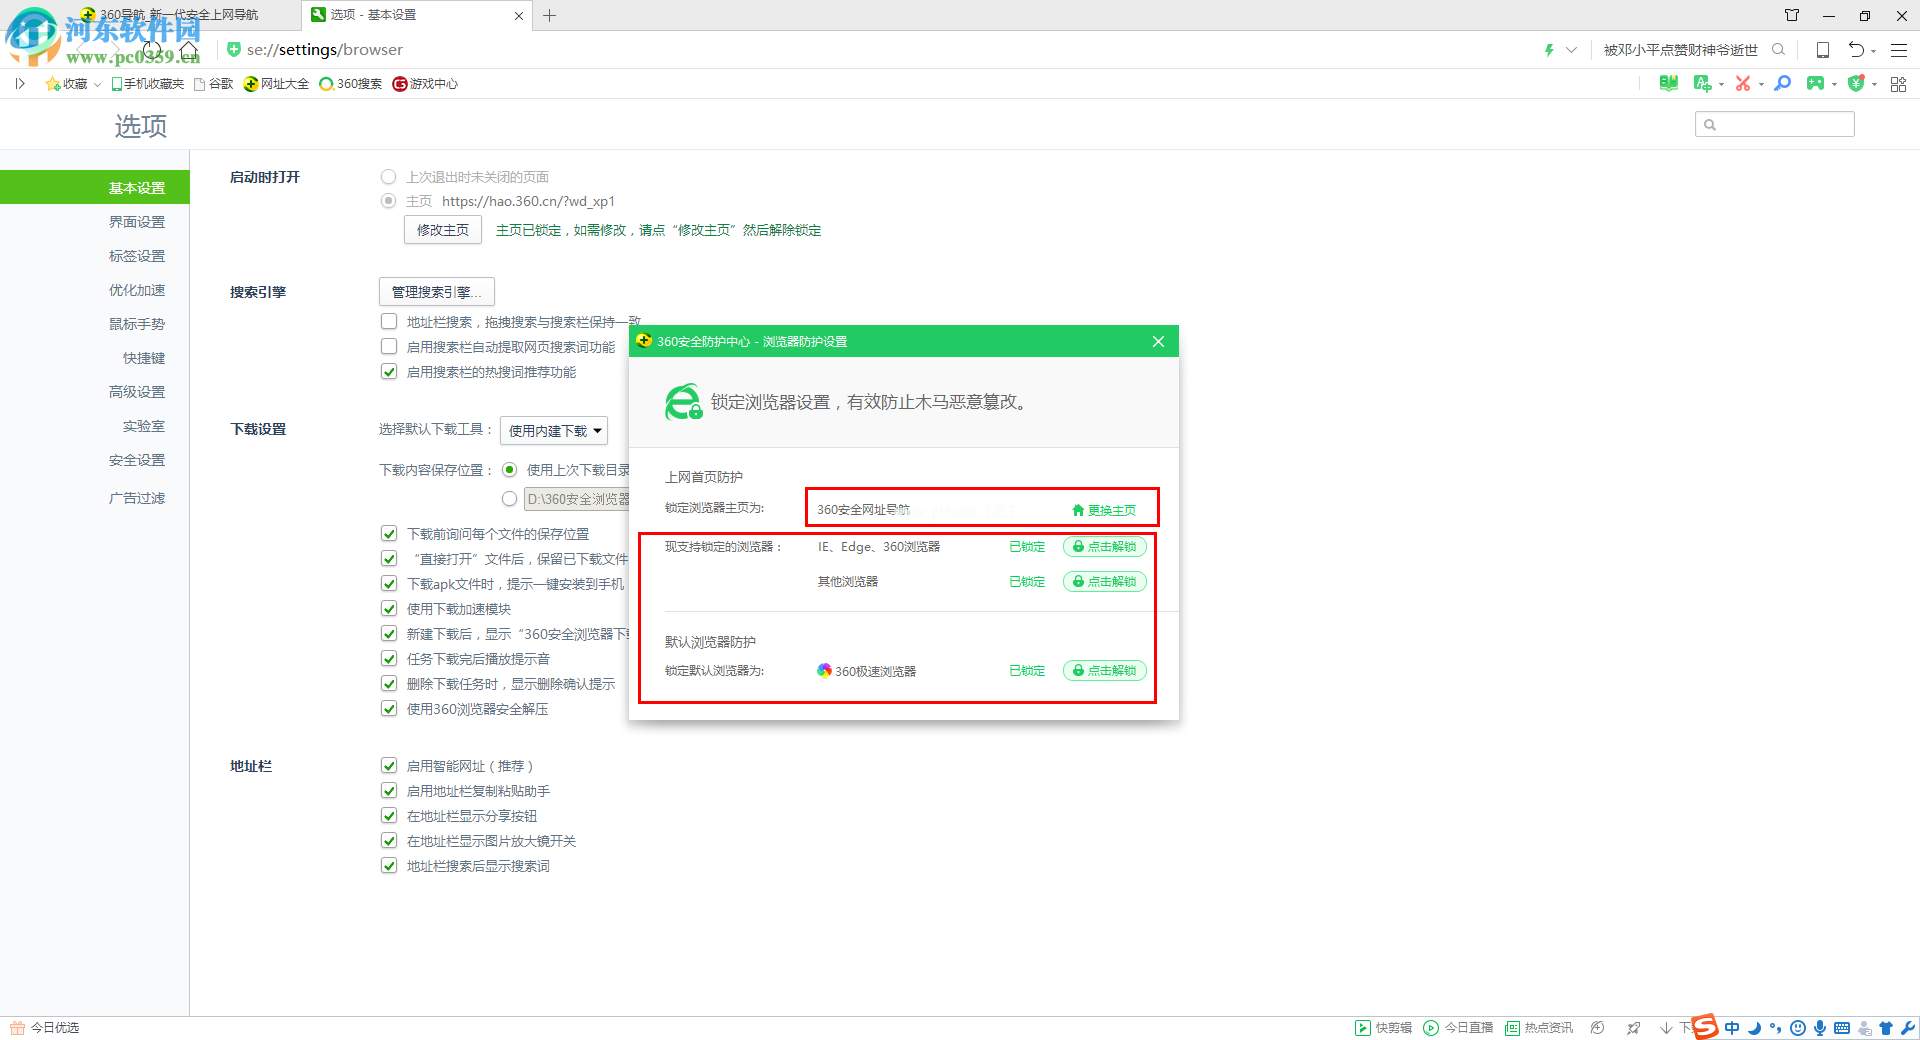Enable 地址栏搜索 checkbox
Image resolution: width=1920 pixels, height=1040 pixels.
pos(389,322)
